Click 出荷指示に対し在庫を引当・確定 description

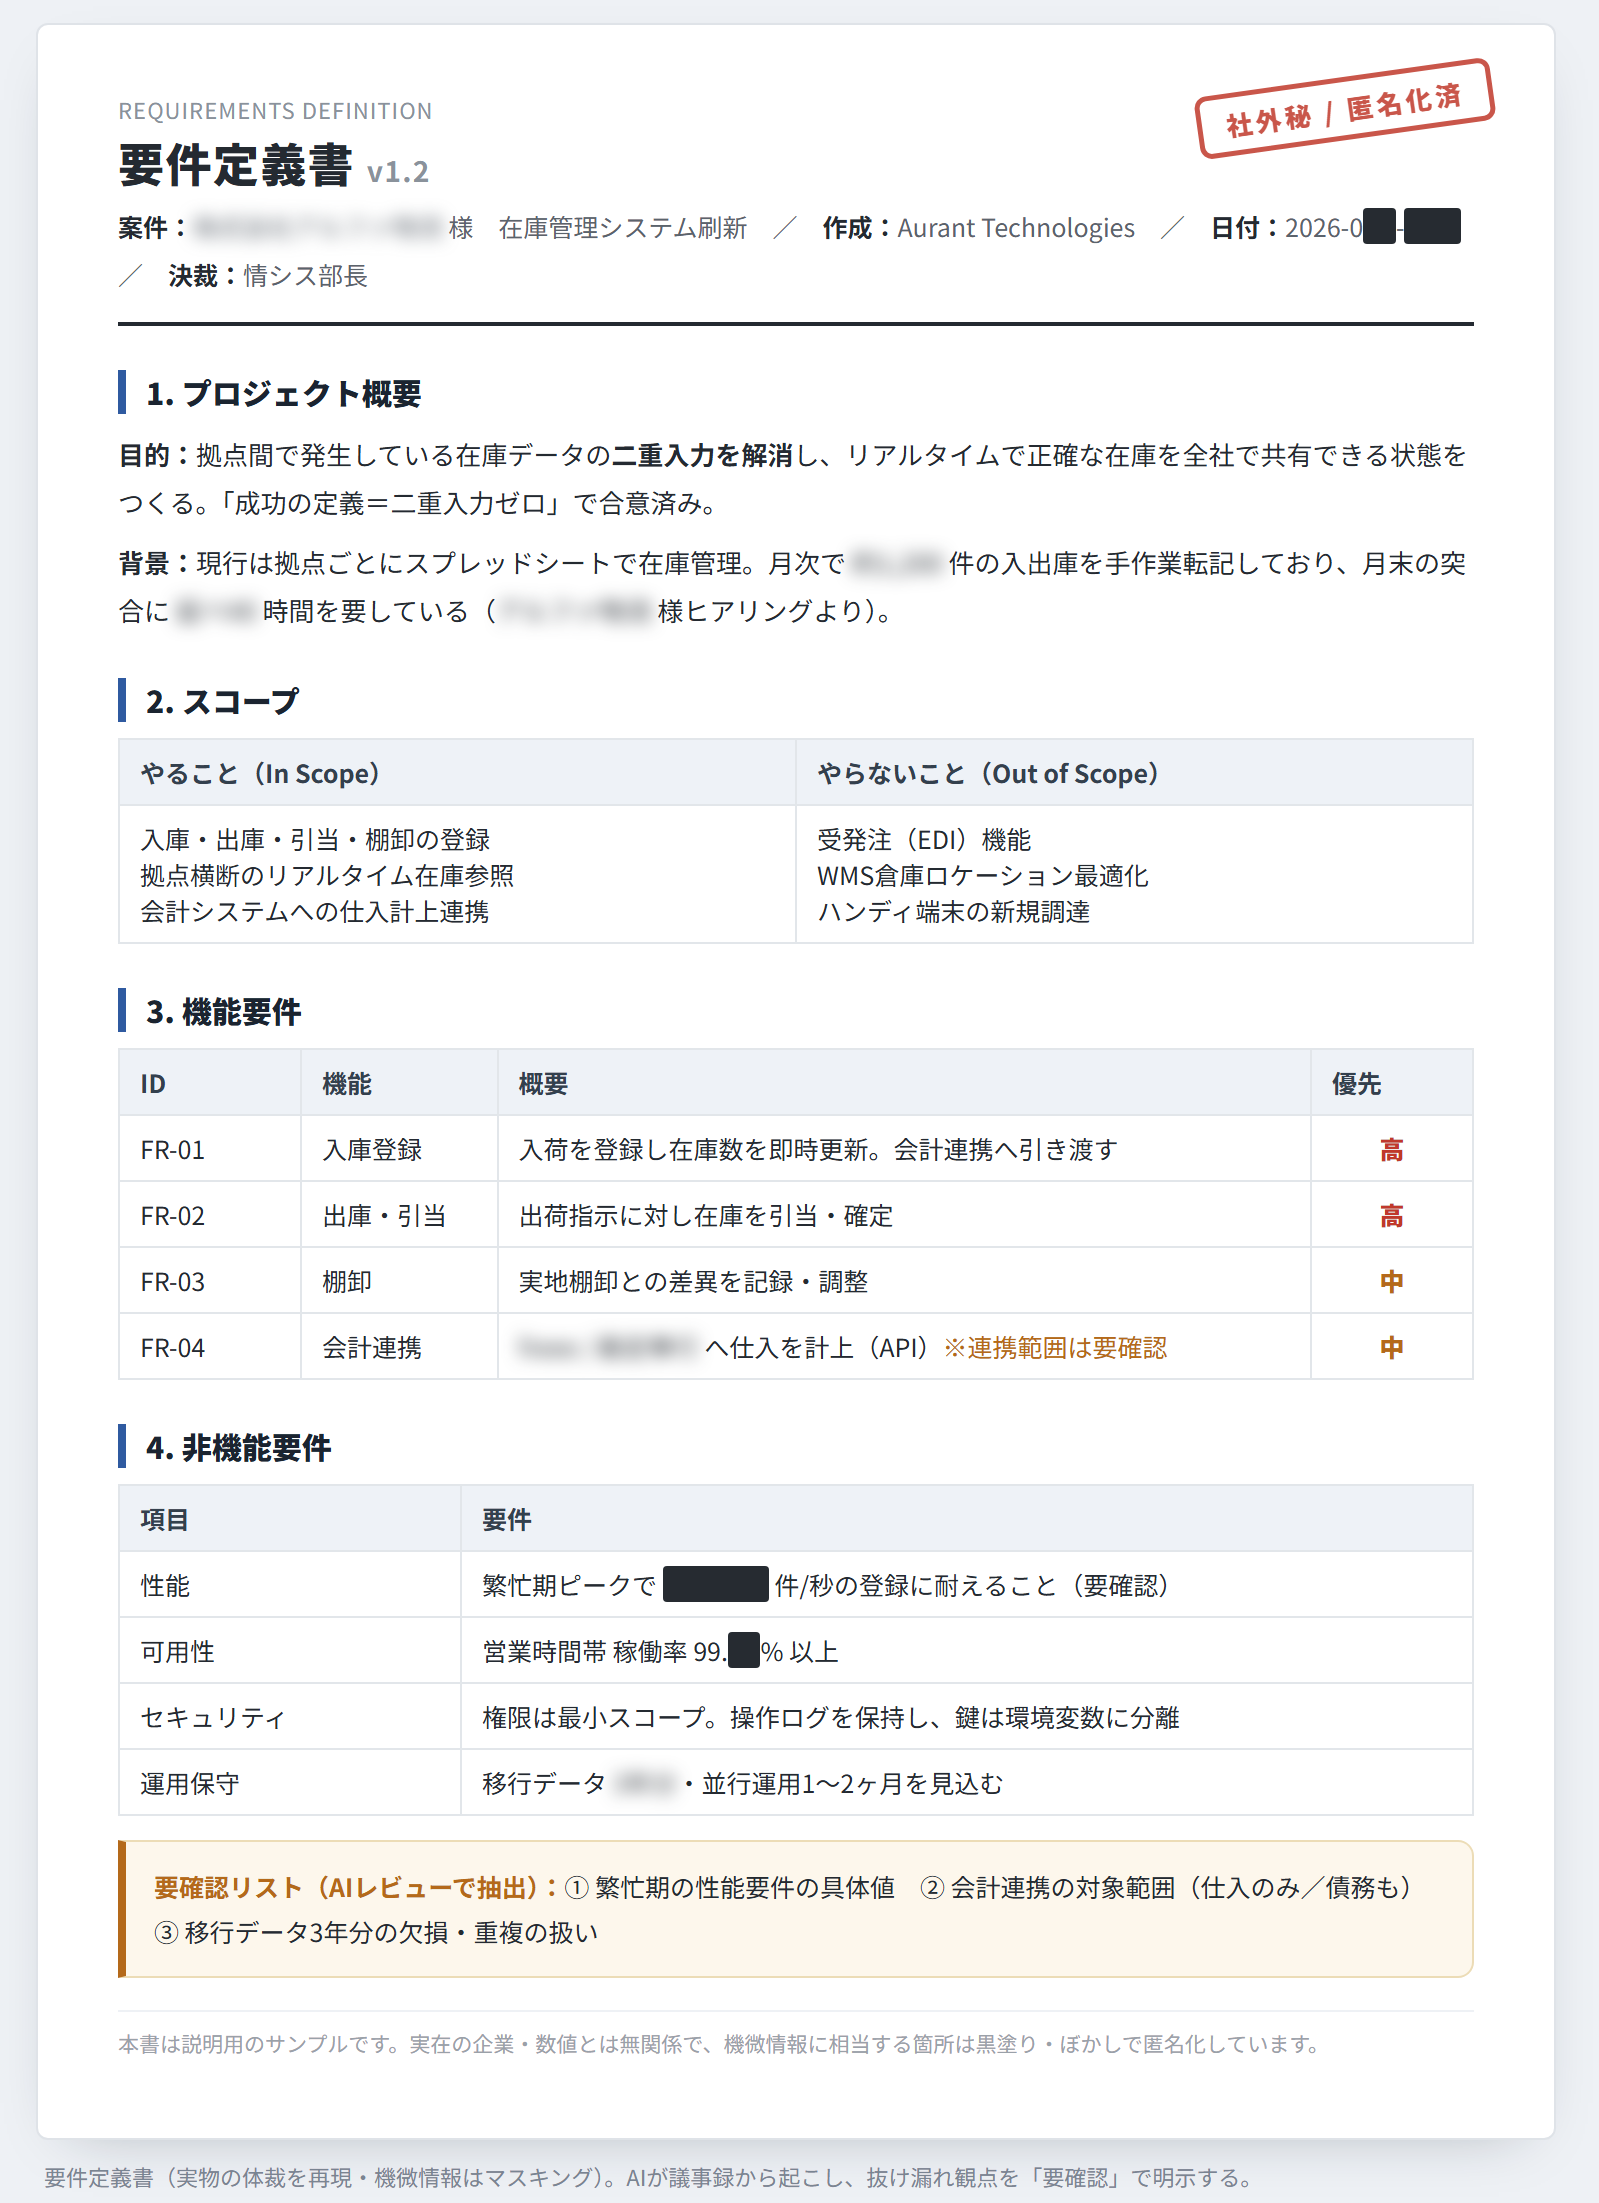[706, 1216]
